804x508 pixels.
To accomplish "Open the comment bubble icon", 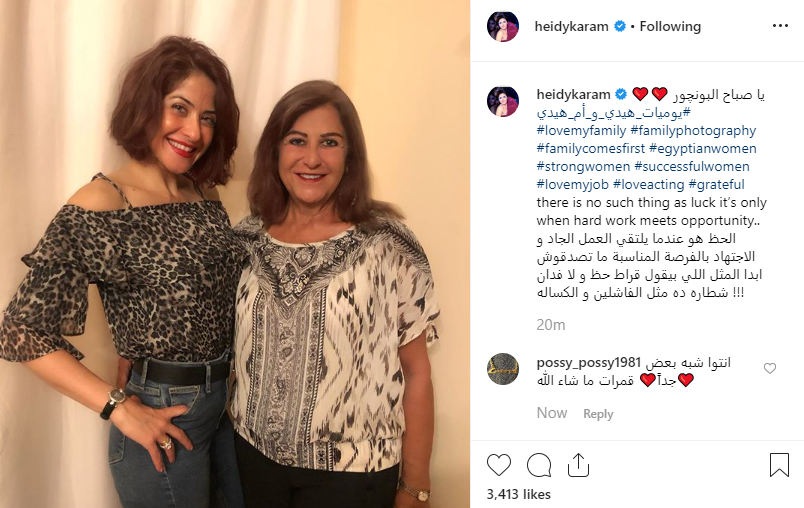I will (539, 465).
